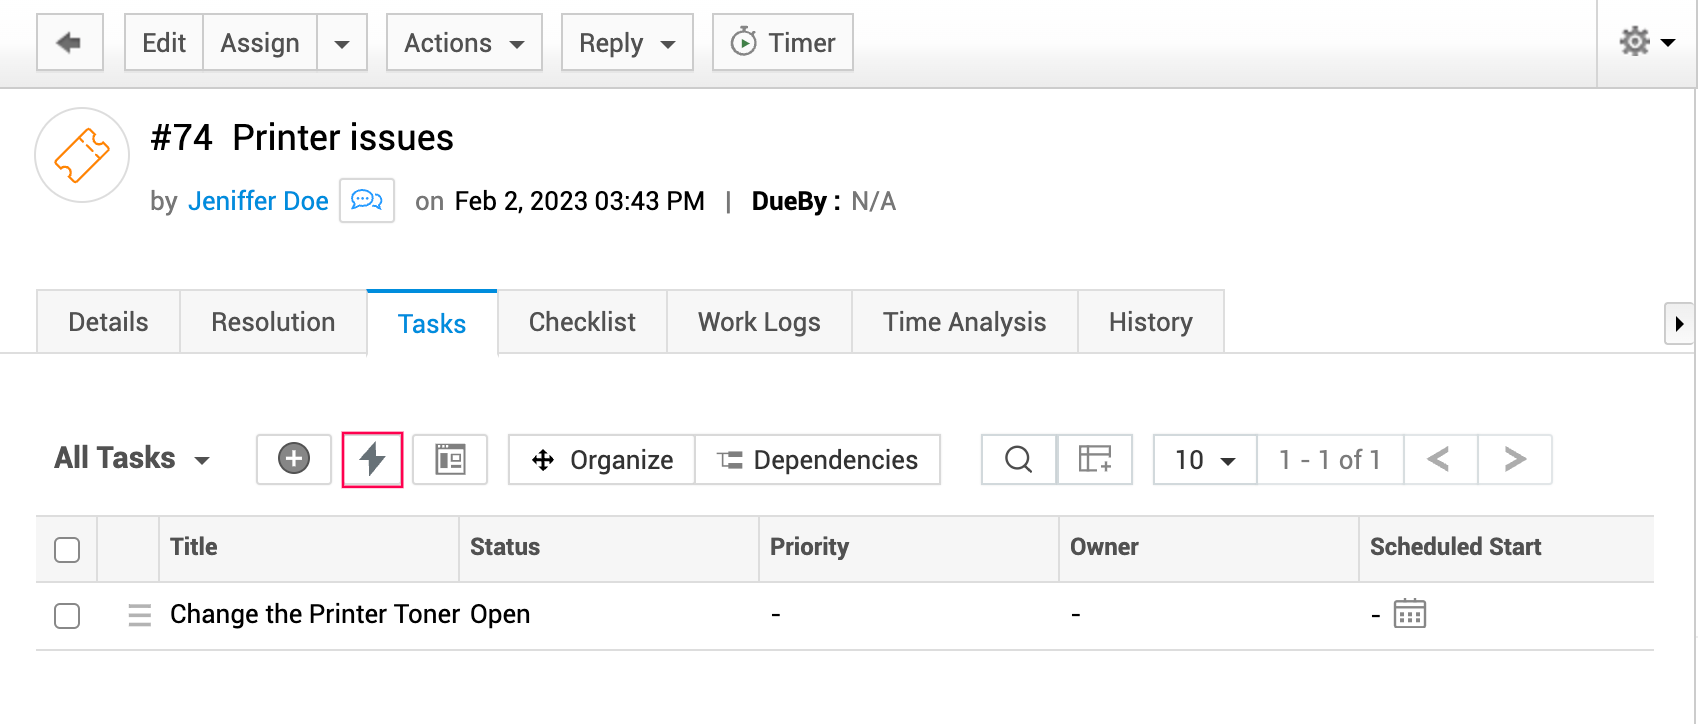Select all tasks header checkbox
The height and width of the screenshot is (724, 1698).
point(67,550)
